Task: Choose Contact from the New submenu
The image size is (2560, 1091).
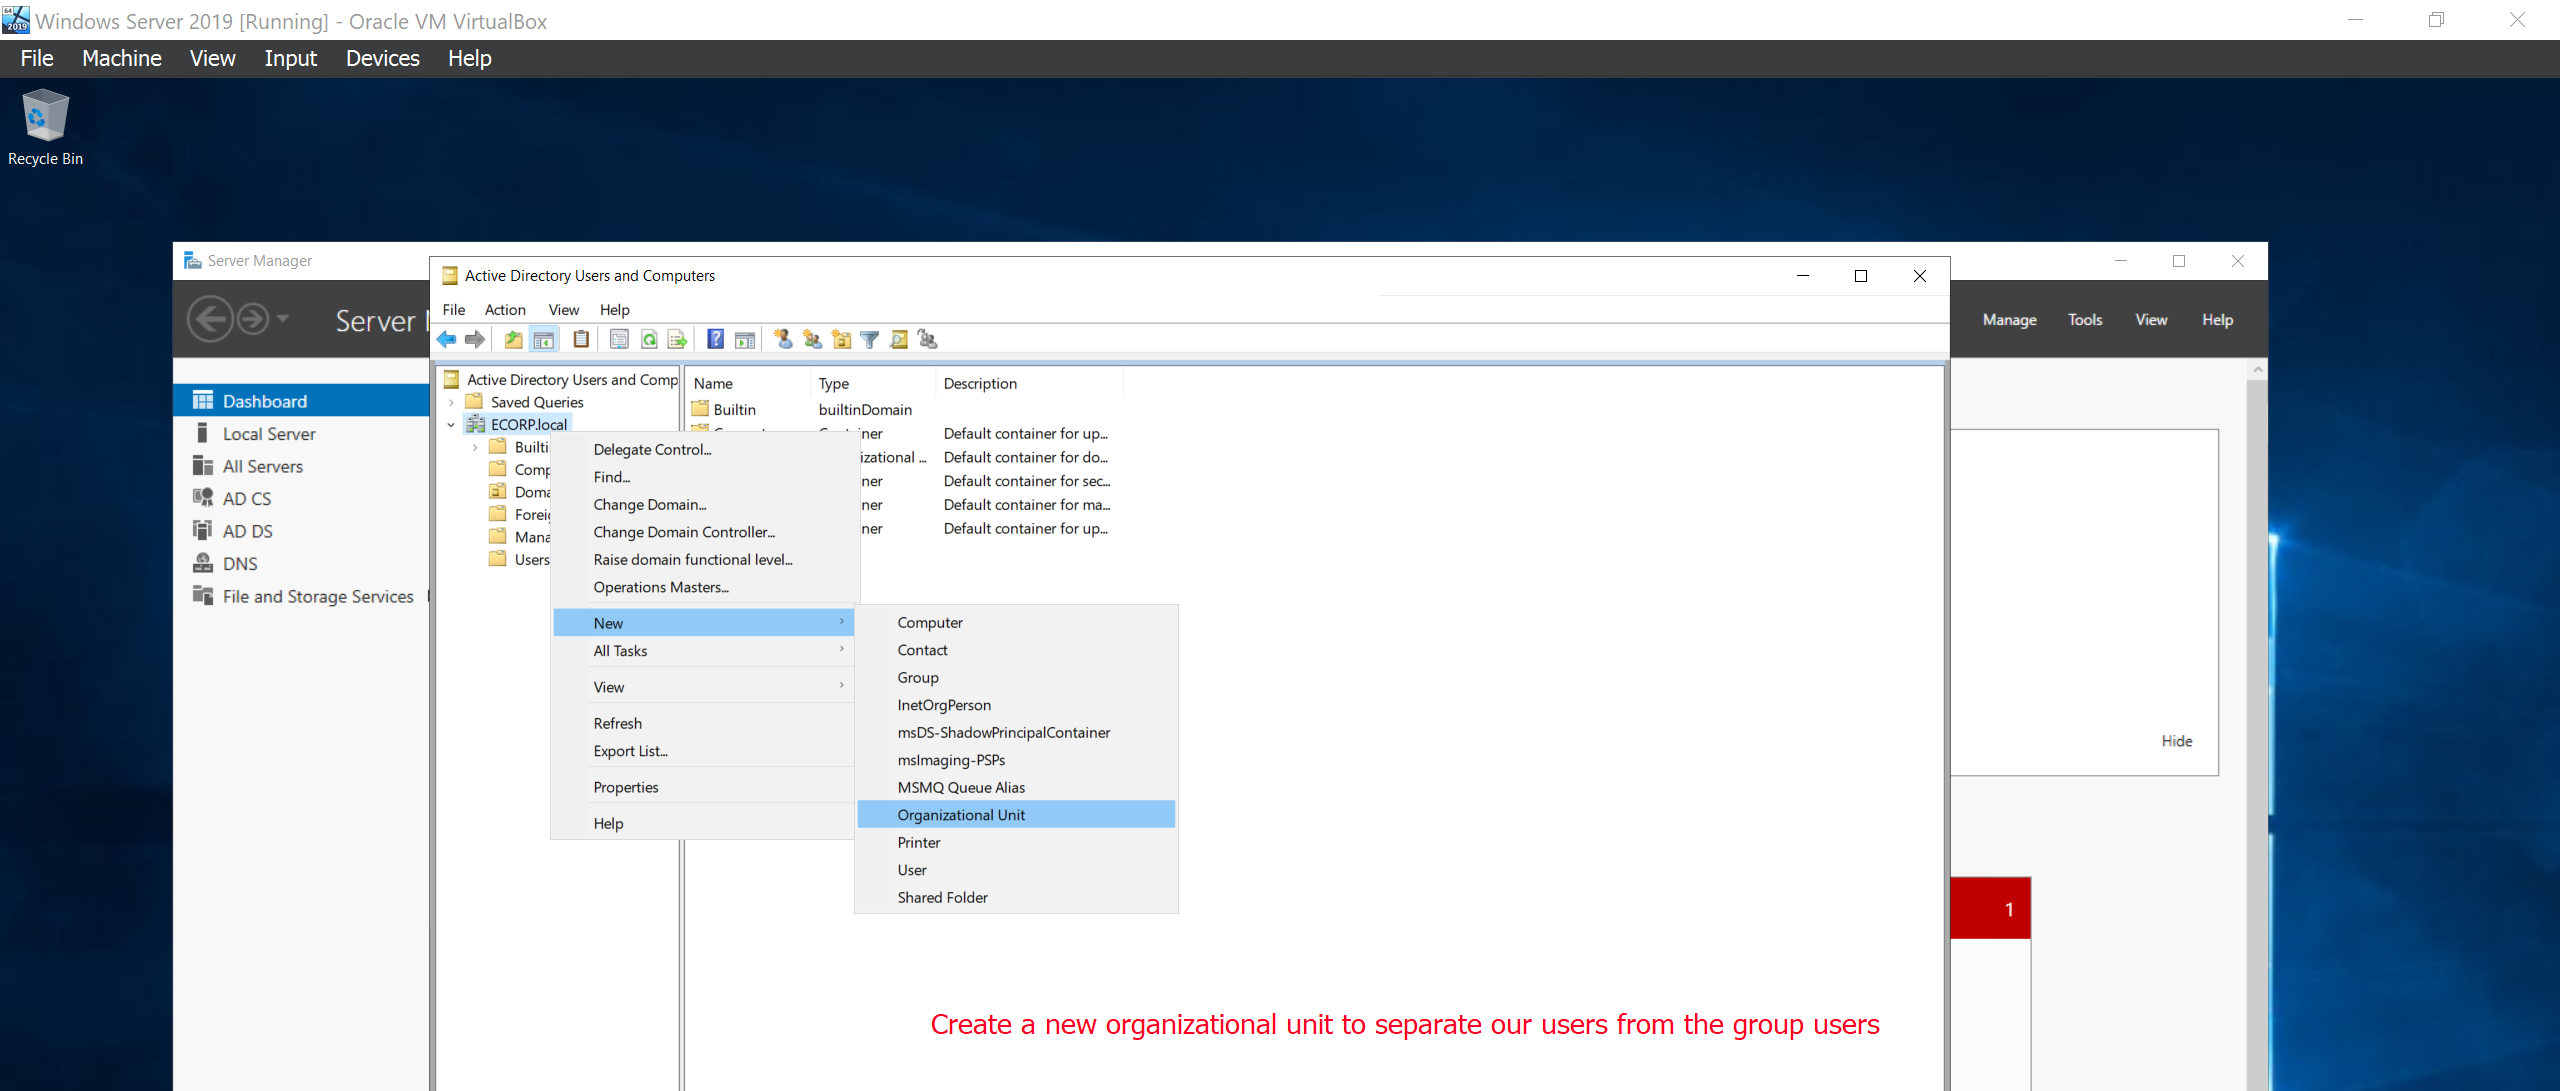Action: [x=1016, y=650]
